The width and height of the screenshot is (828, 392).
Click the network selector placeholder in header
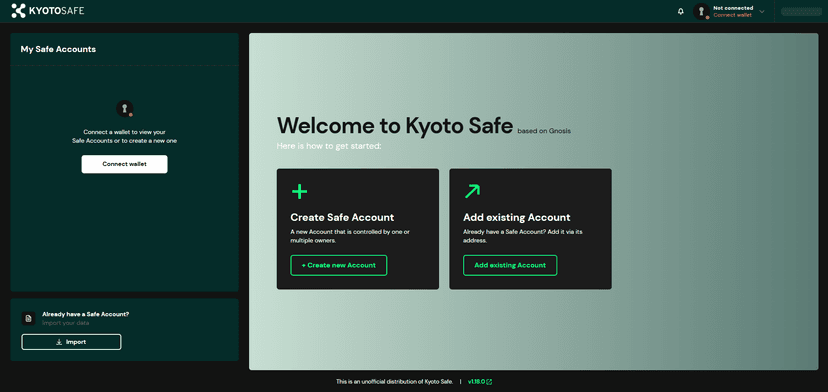(801, 12)
